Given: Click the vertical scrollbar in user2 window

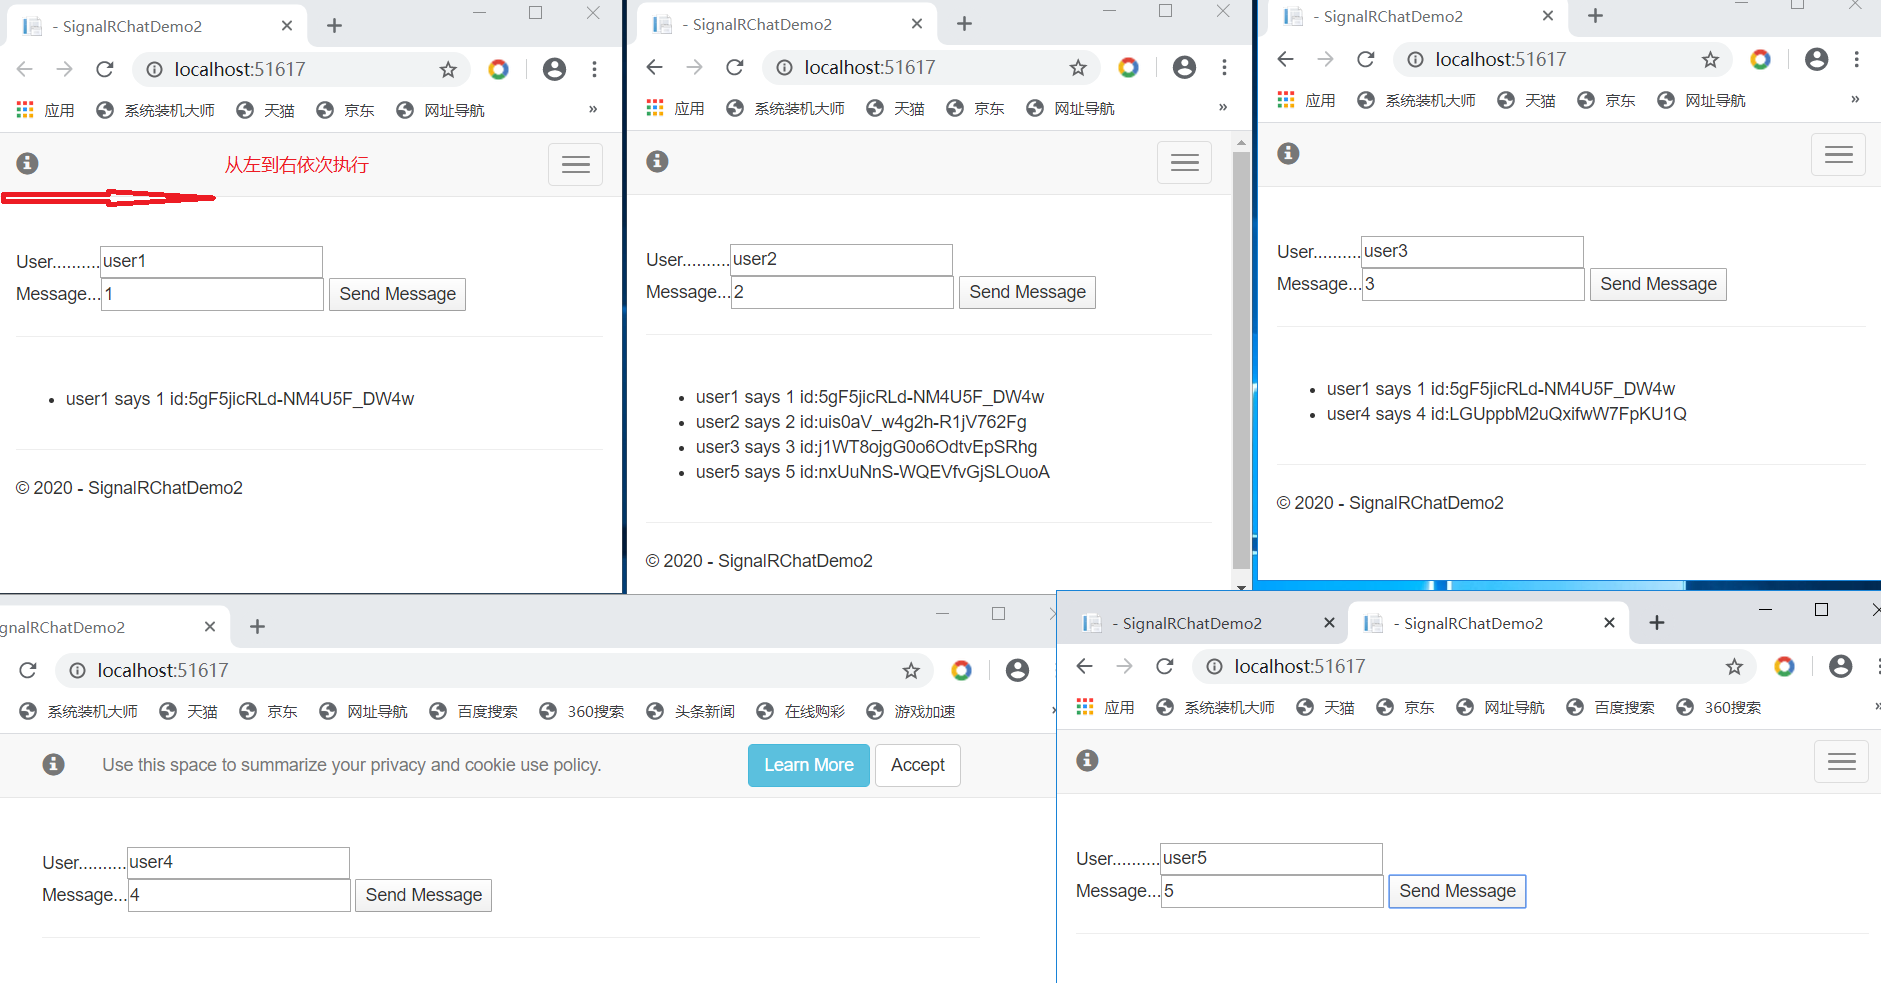Looking at the screenshot, I should click(x=1241, y=360).
